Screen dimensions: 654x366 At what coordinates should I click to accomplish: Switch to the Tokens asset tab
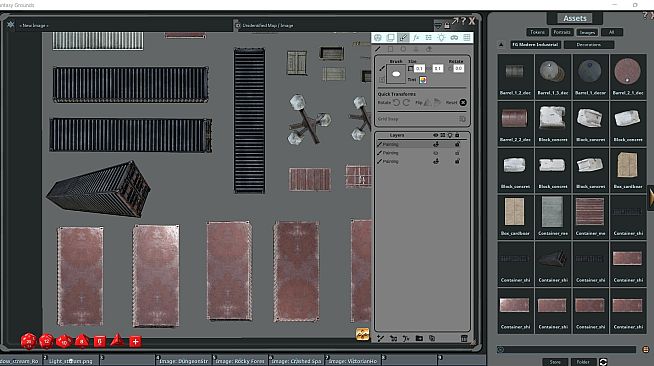point(537,32)
